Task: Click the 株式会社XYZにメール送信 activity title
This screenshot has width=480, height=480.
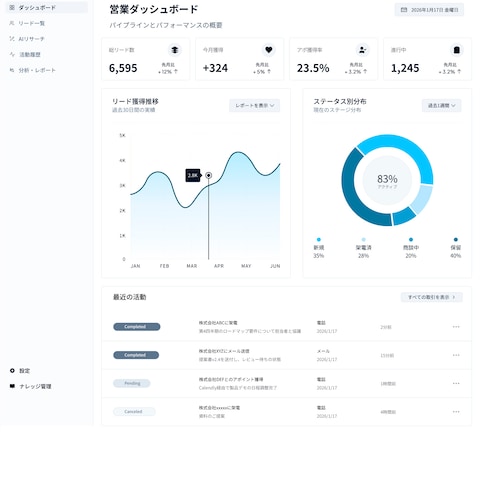Action: pos(224,351)
